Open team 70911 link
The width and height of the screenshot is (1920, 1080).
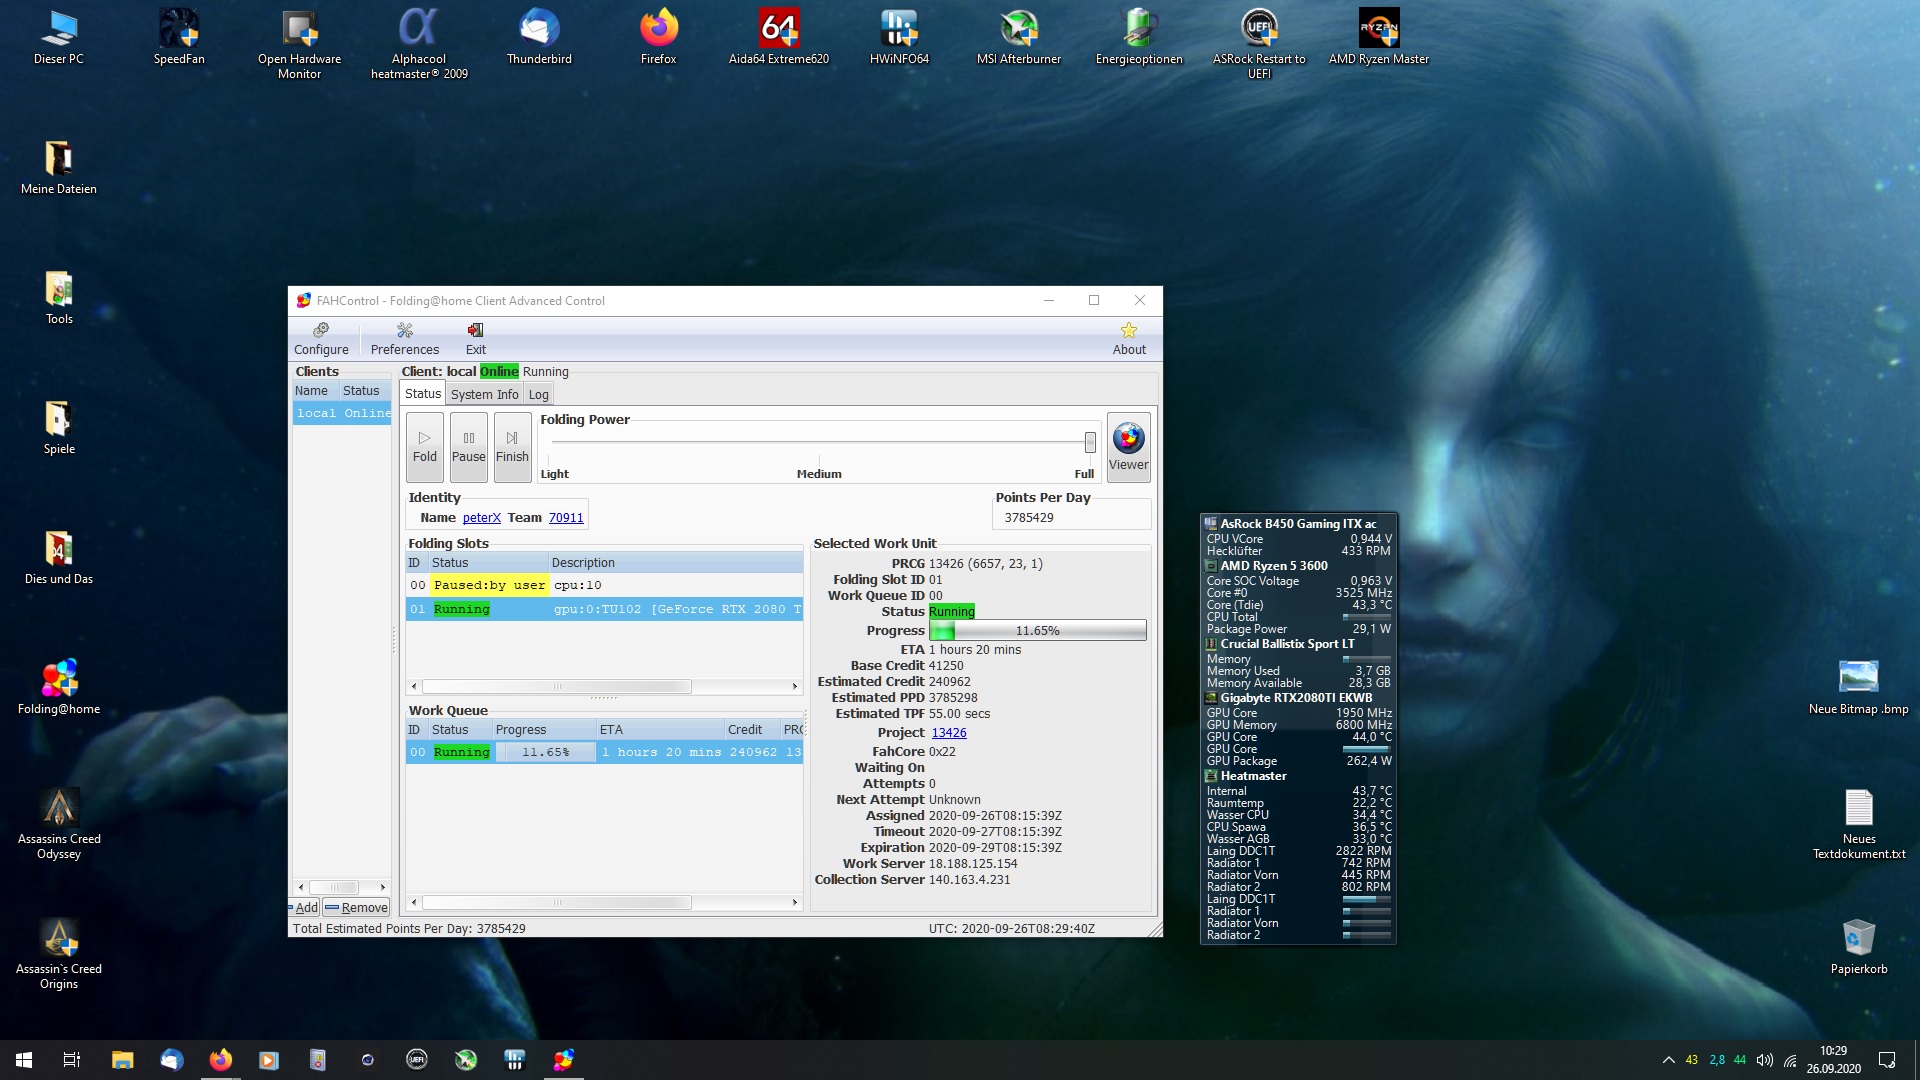[x=565, y=518]
